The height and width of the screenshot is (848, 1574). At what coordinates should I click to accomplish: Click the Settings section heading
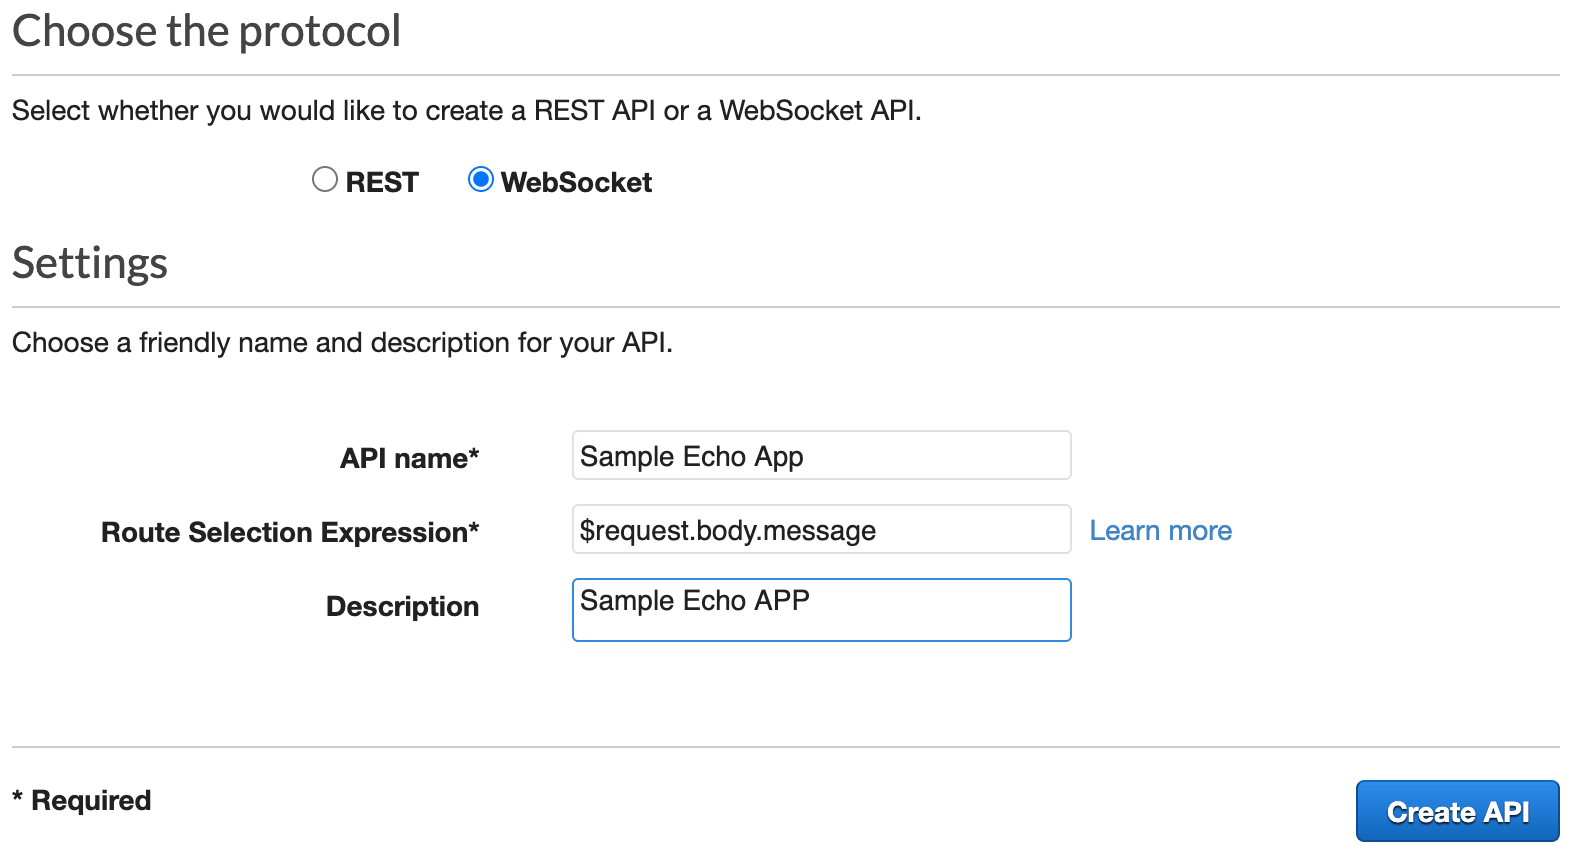[x=89, y=263]
